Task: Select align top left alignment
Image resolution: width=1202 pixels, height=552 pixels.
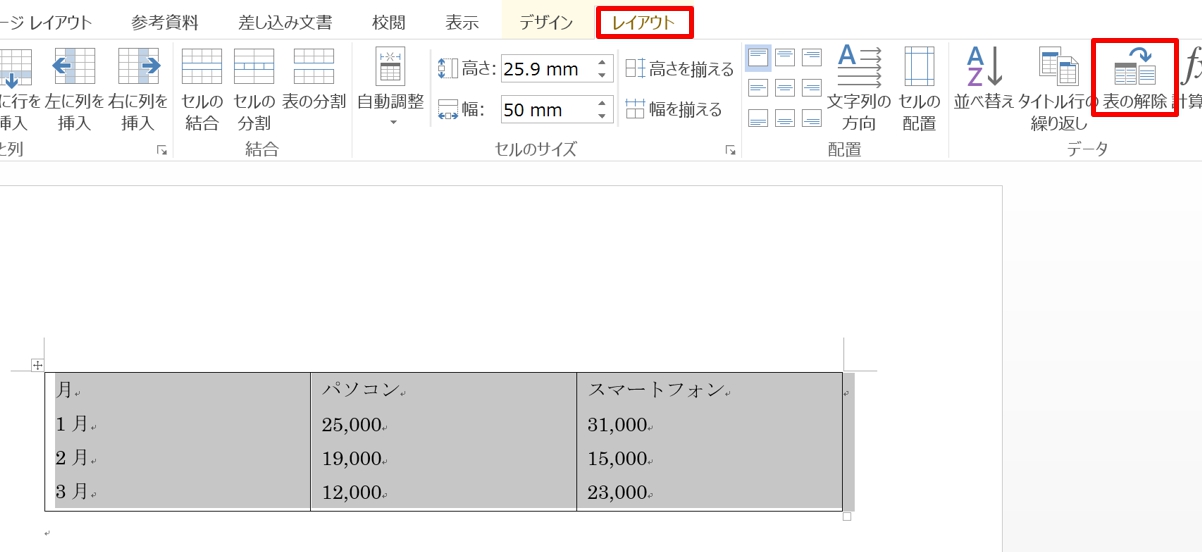Action: [x=758, y=57]
